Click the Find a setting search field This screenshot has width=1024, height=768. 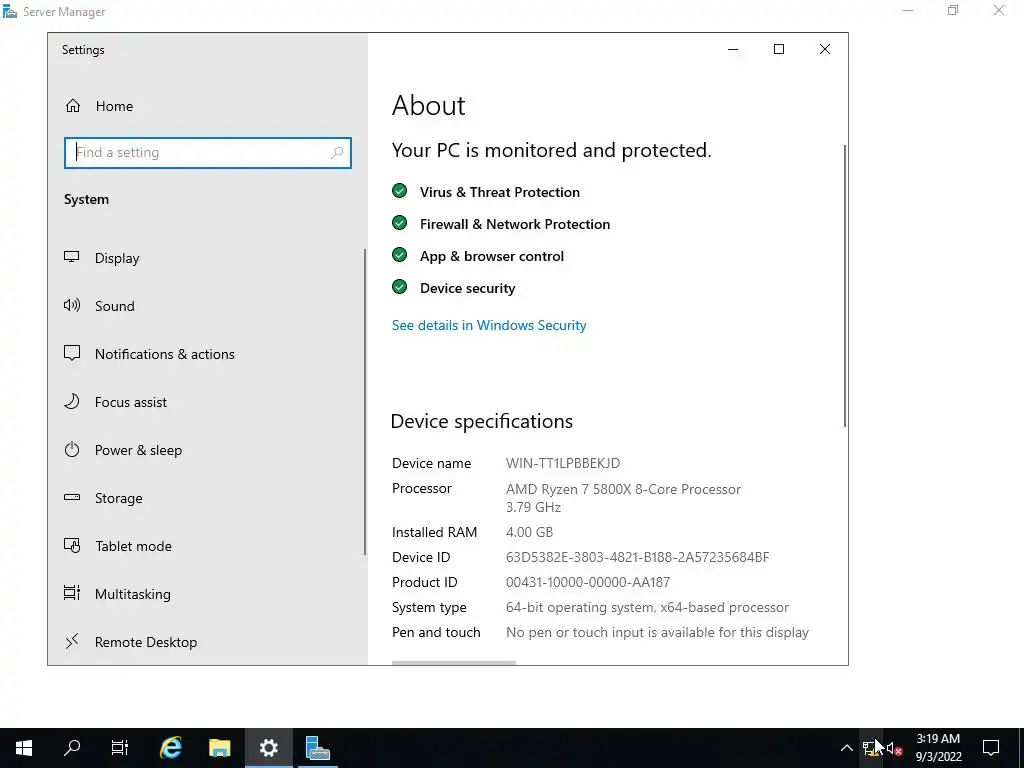tap(208, 152)
